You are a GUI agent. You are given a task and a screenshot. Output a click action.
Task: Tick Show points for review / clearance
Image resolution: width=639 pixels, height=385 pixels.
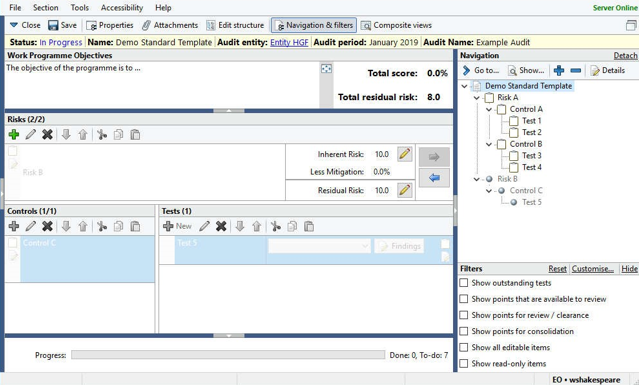point(464,315)
